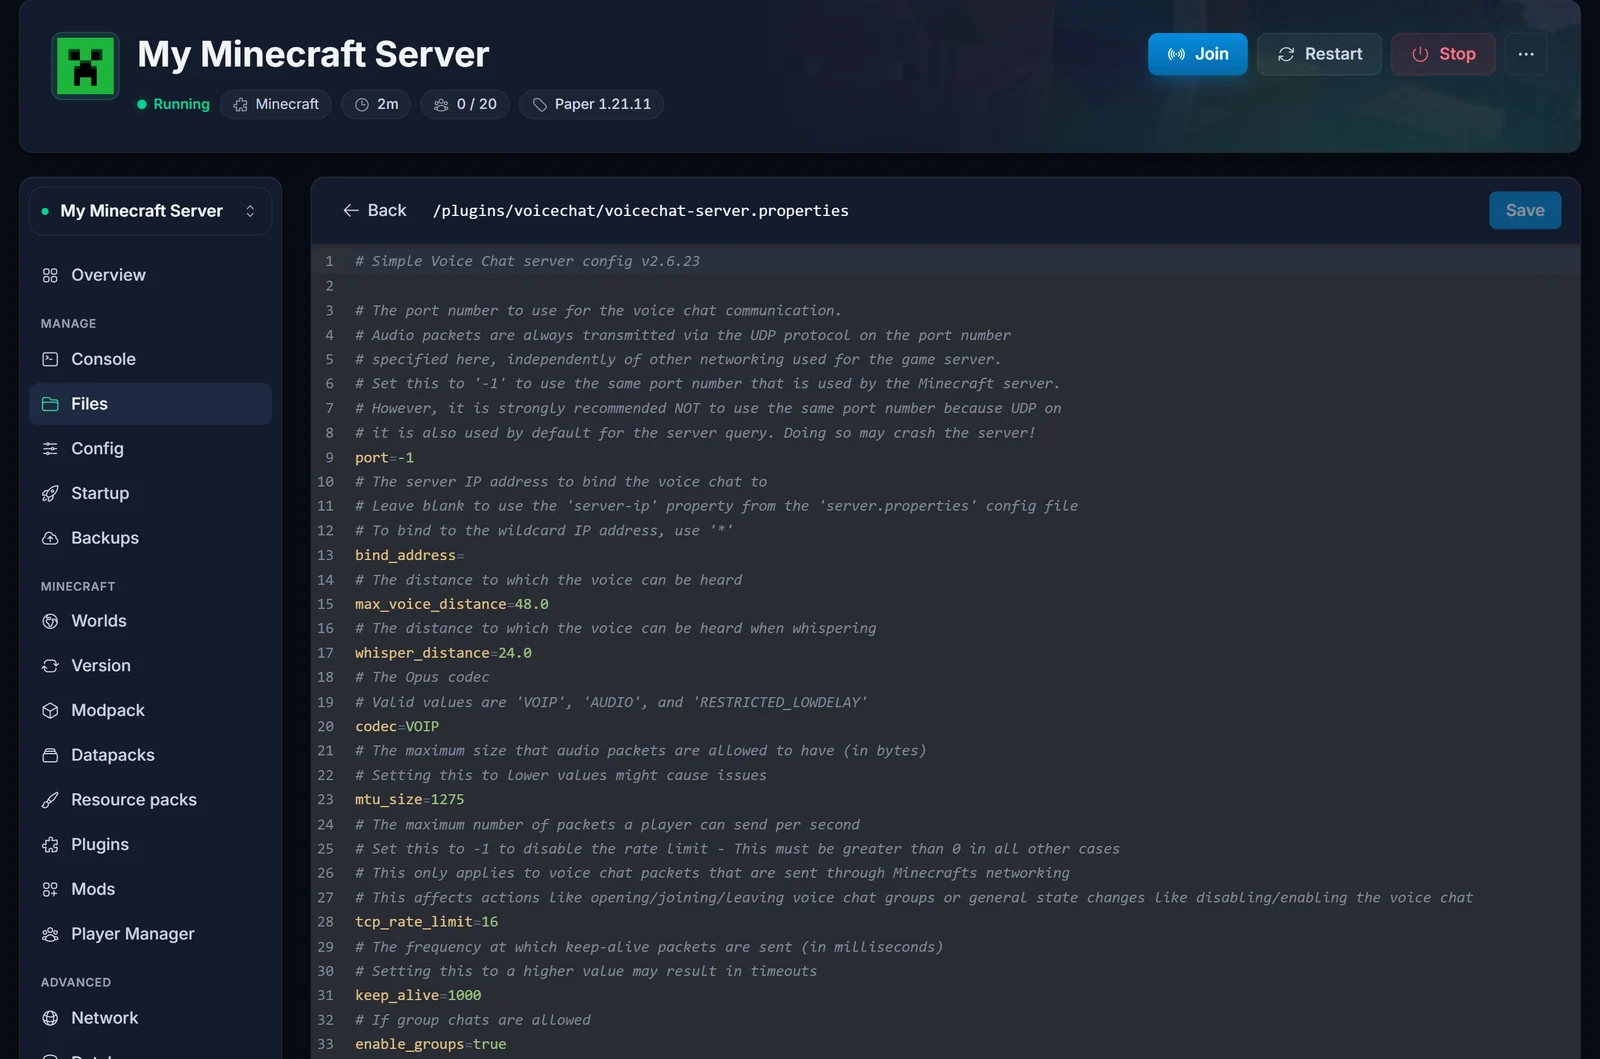Open the Backups page

(150, 538)
